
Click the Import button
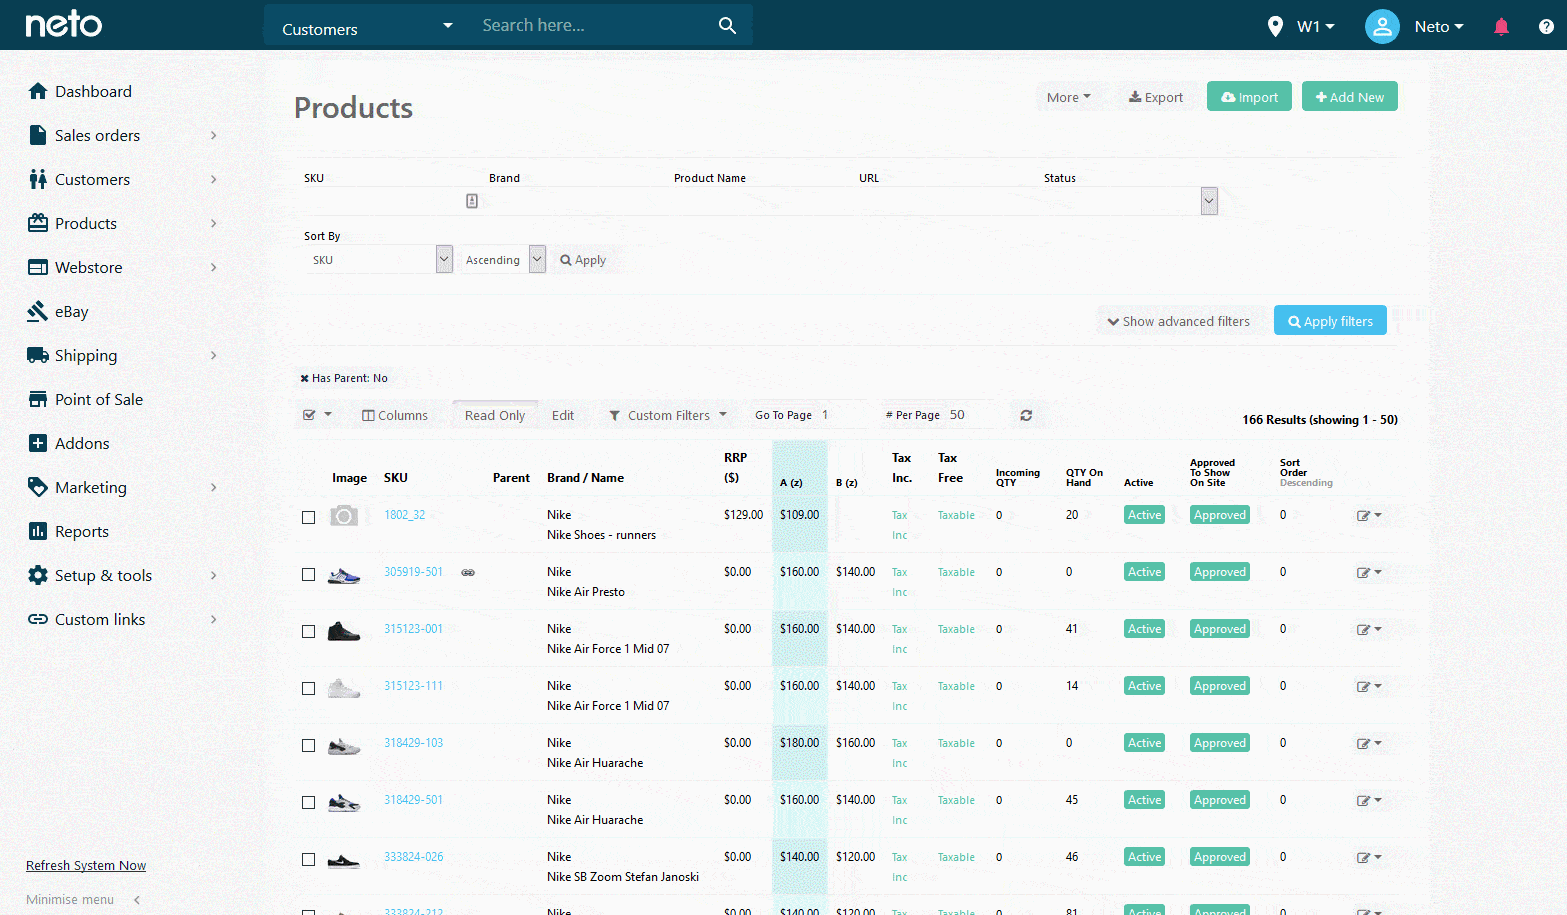[x=1249, y=97]
